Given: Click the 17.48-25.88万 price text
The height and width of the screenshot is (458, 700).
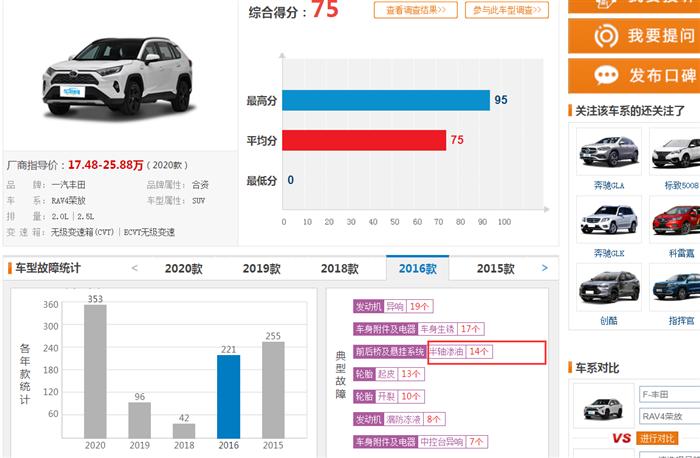Looking at the screenshot, I should [x=105, y=165].
